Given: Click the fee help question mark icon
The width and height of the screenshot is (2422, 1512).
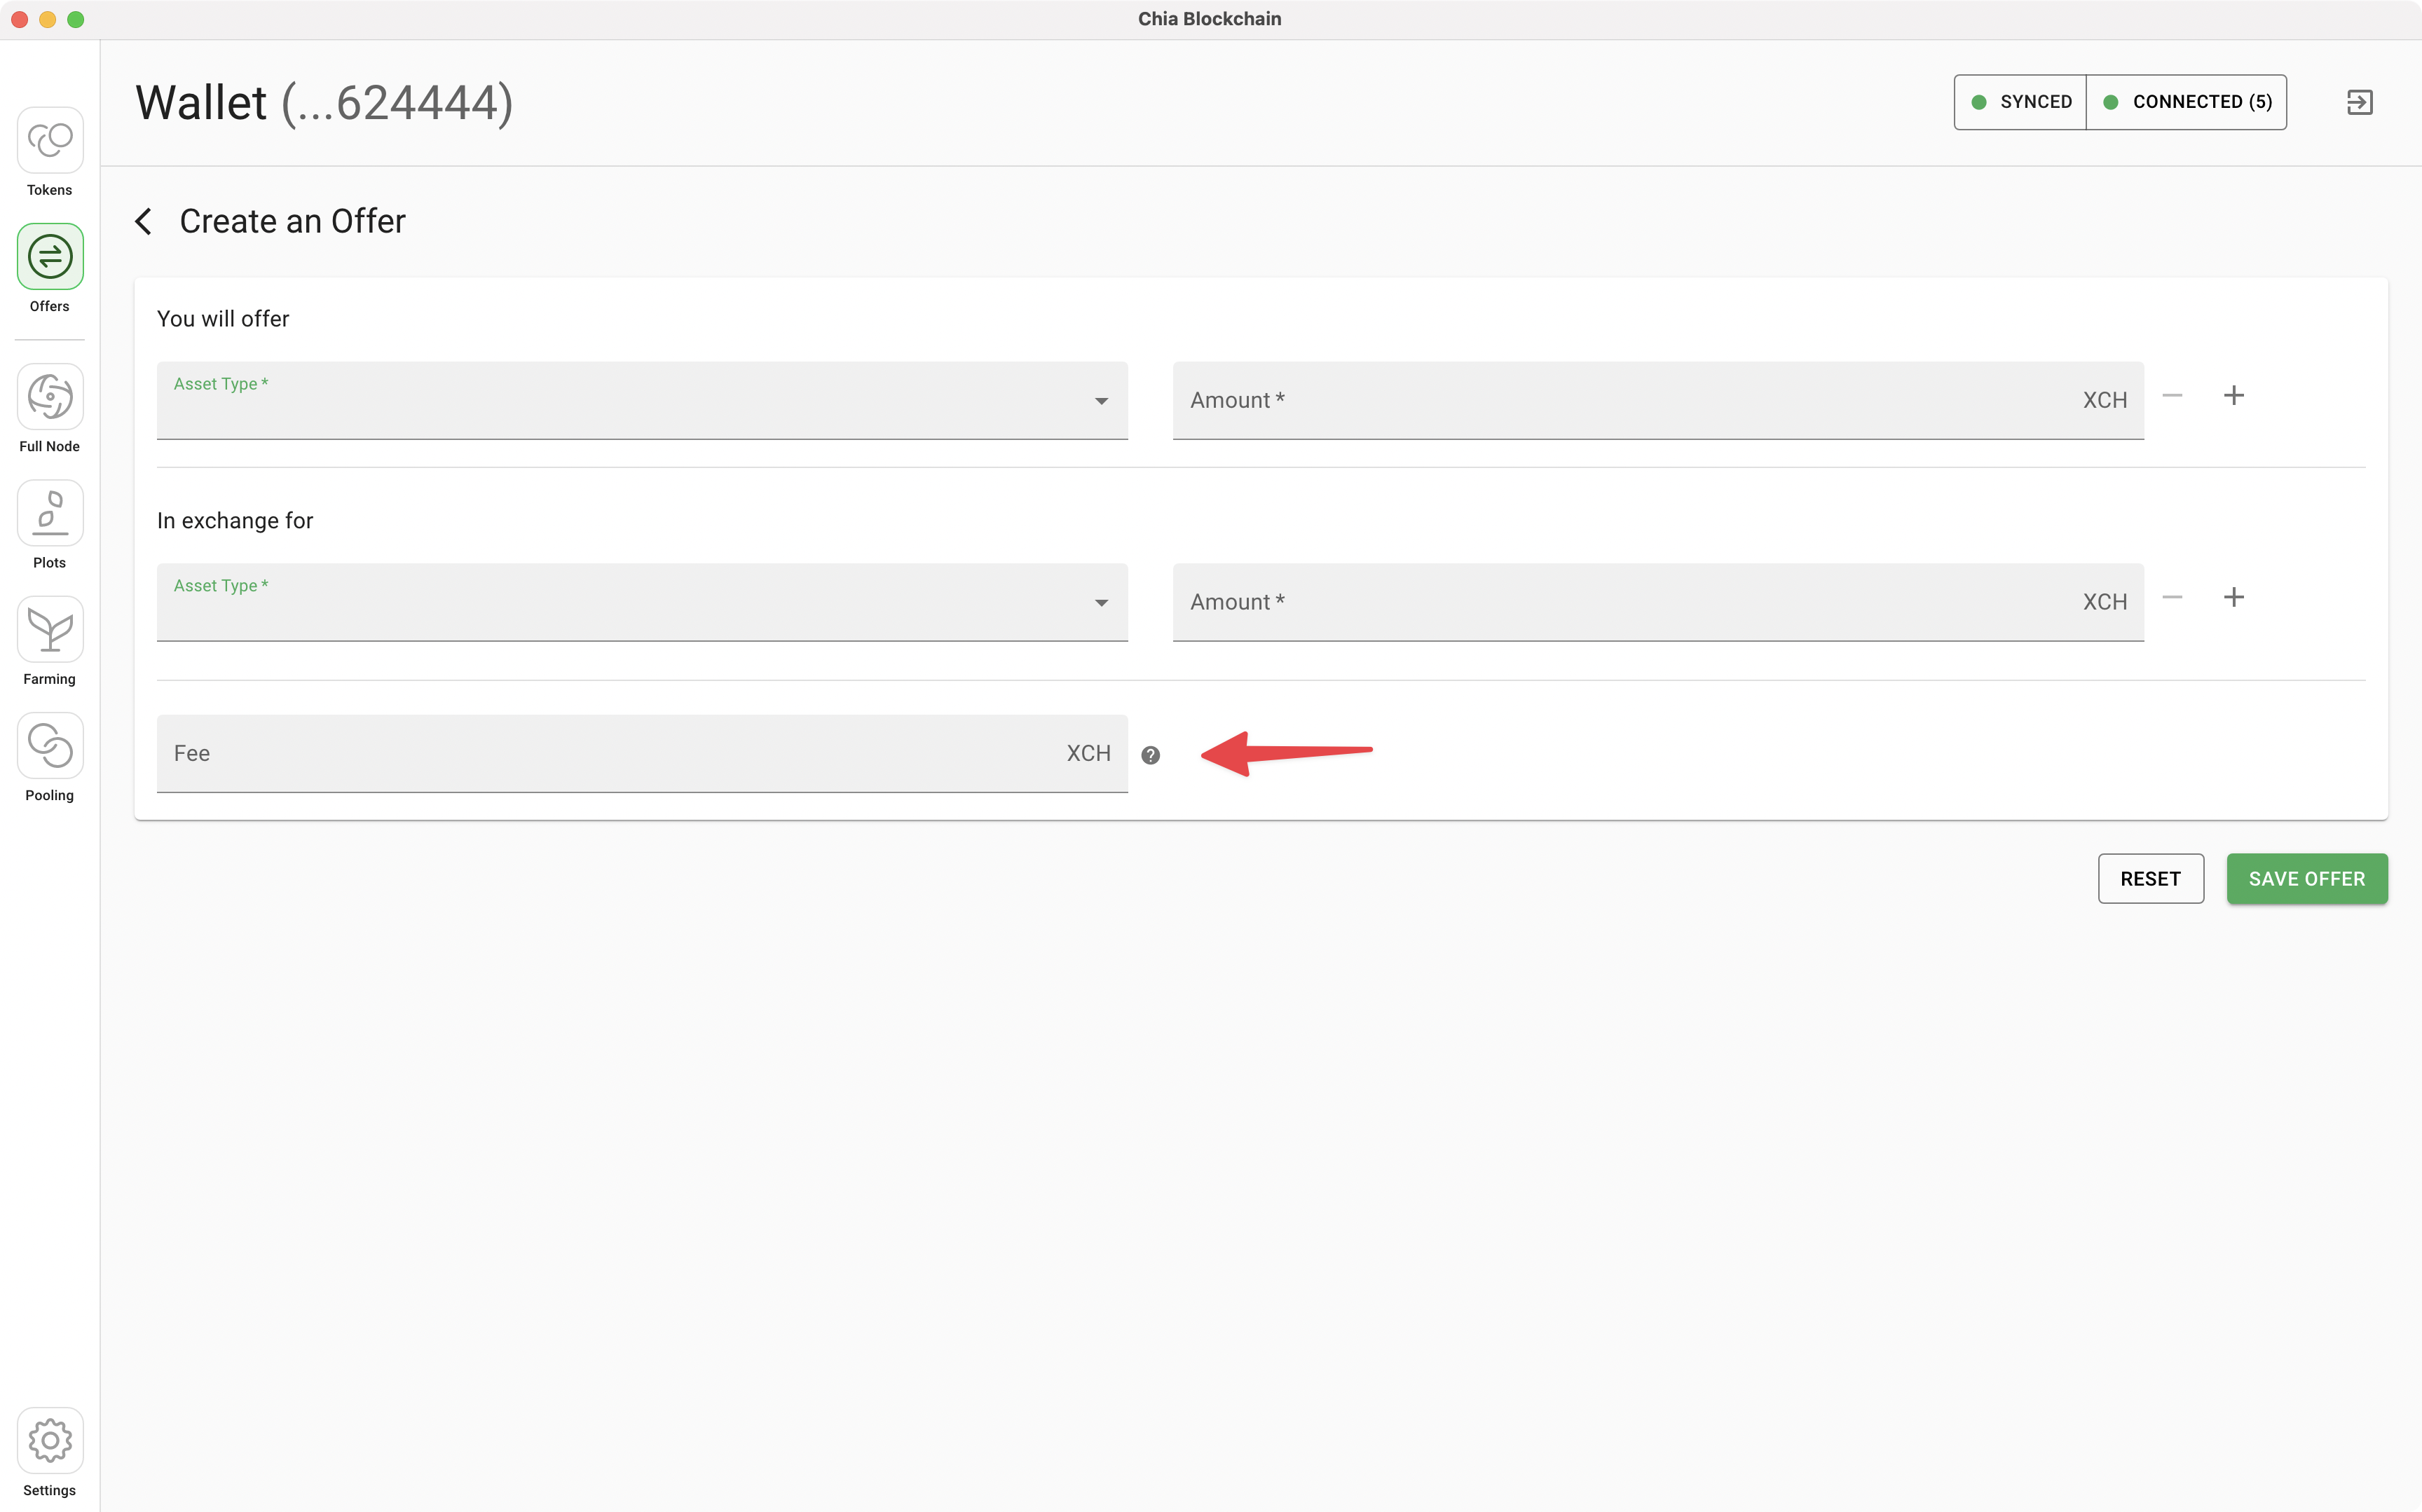Looking at the screenshot, I should pos(1150,755).
